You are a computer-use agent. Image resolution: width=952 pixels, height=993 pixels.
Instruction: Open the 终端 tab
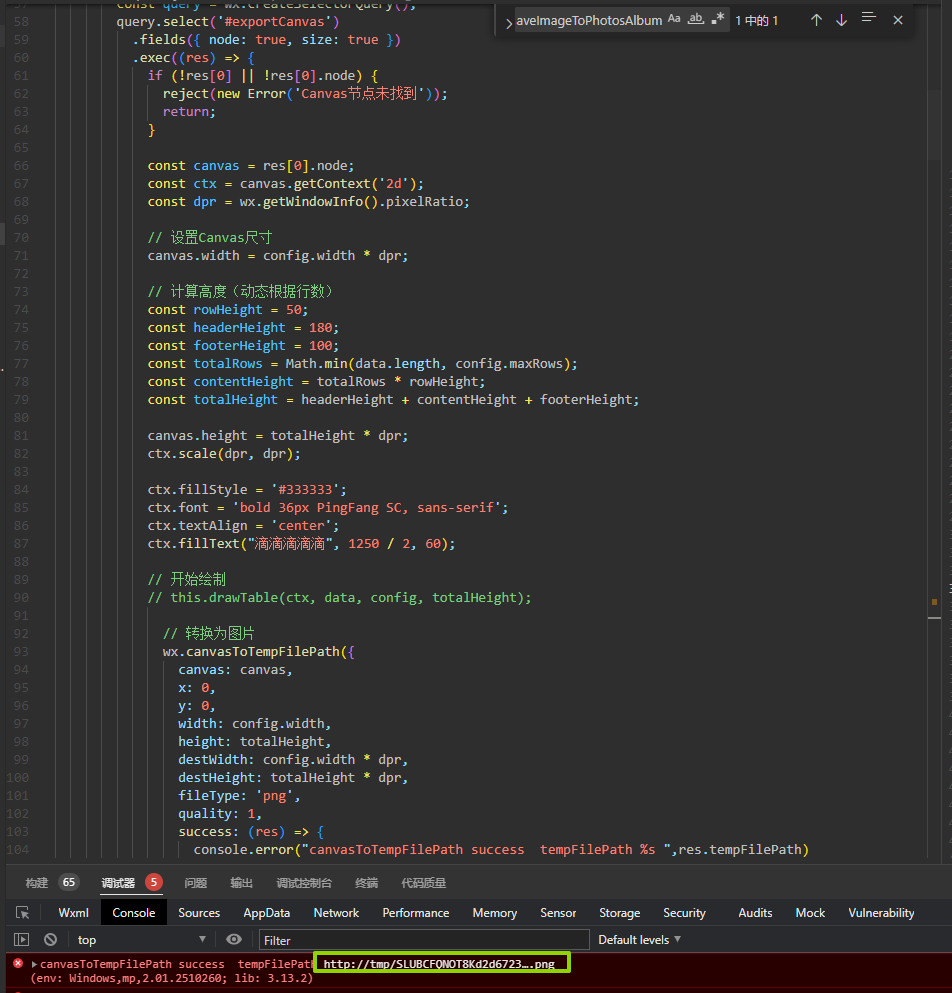[367, 883]
